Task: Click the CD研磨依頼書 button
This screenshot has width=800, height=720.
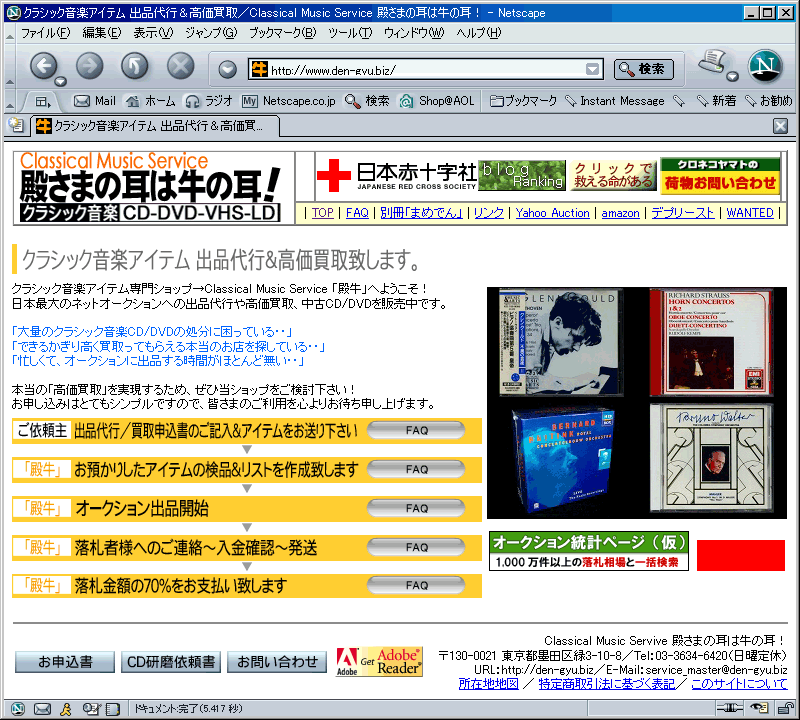Action: click(171, 662)
